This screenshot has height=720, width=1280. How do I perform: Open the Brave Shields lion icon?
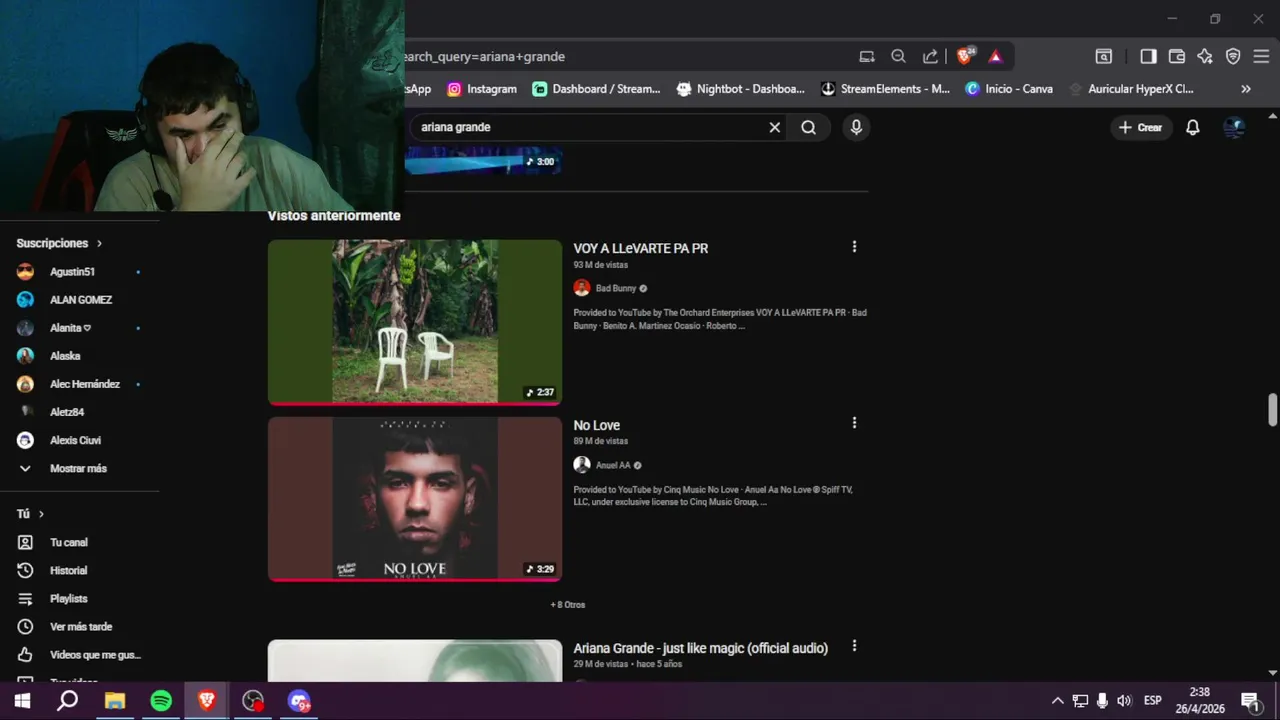[964, 56]
